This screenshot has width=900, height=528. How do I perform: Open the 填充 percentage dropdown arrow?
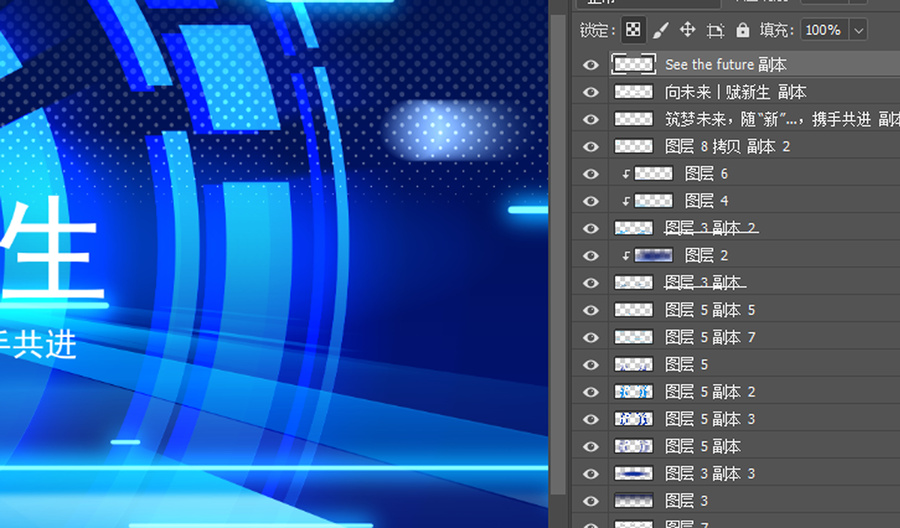pos(859,30)
